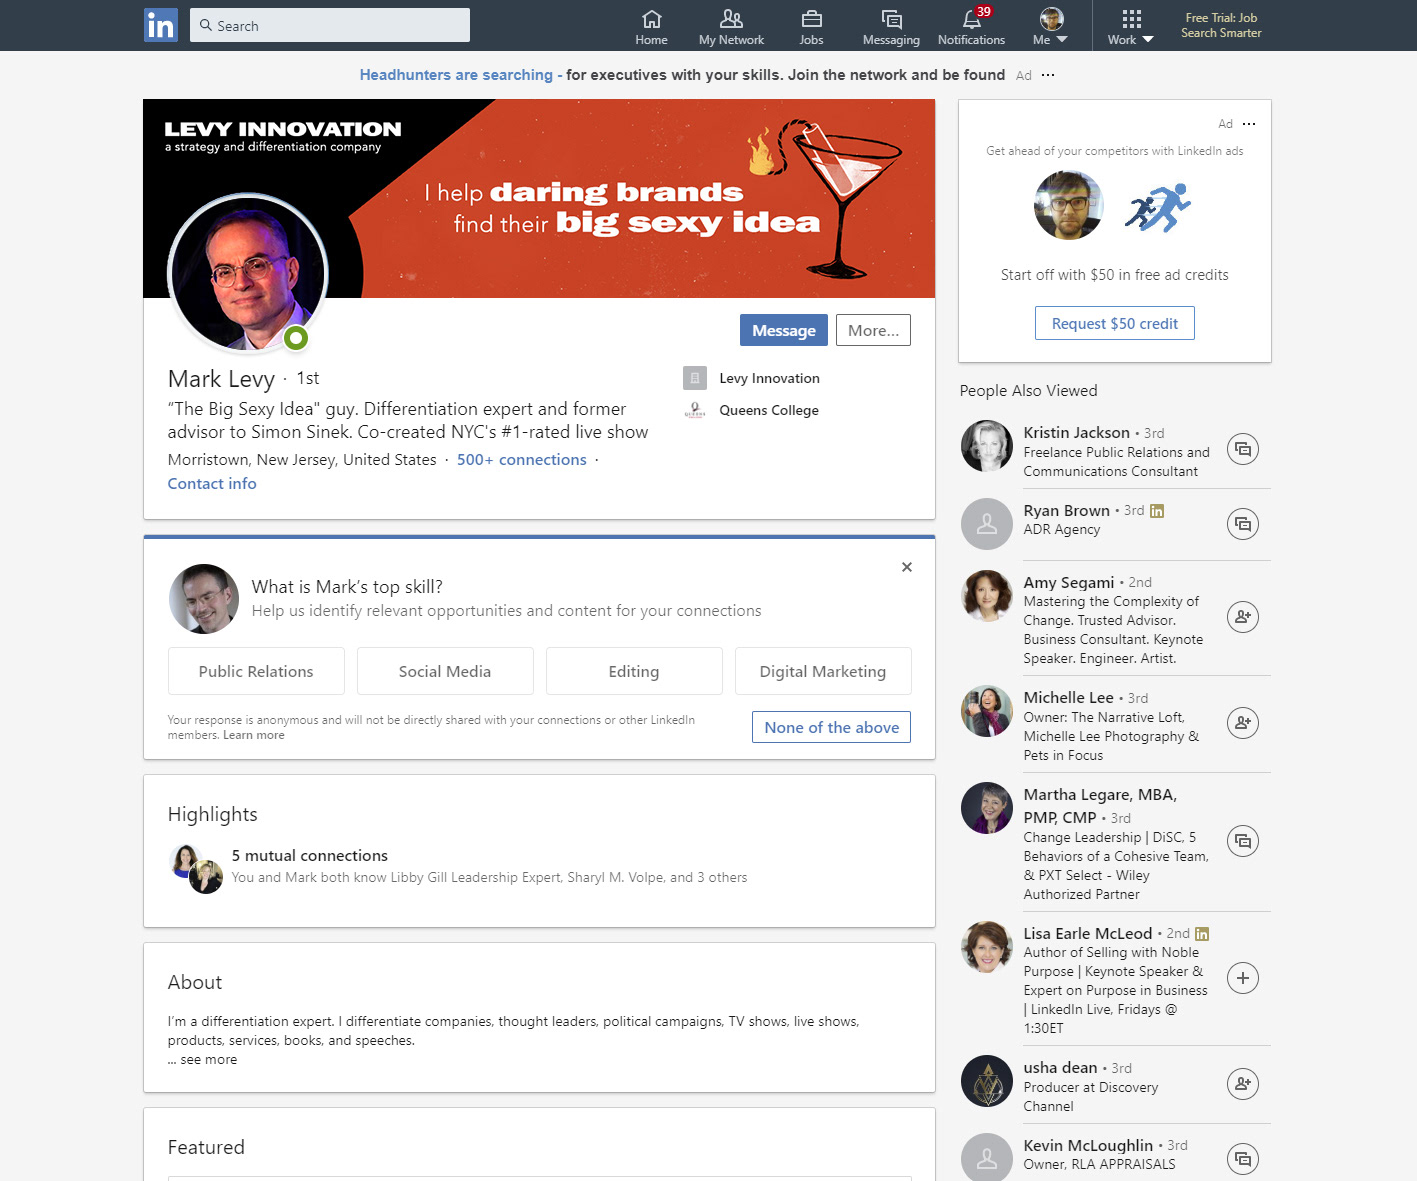Screen dimensions: 1417x1181
Task: Open Levy Innovation company link
Action: 769,378
